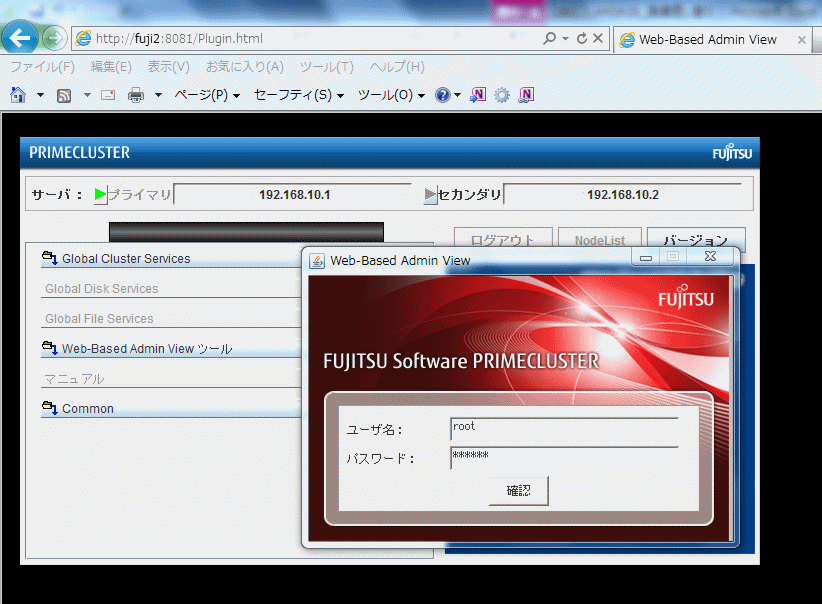Click the Global Cluster Services folder icon
Viewport: 822px width, 604px height.
50,258
